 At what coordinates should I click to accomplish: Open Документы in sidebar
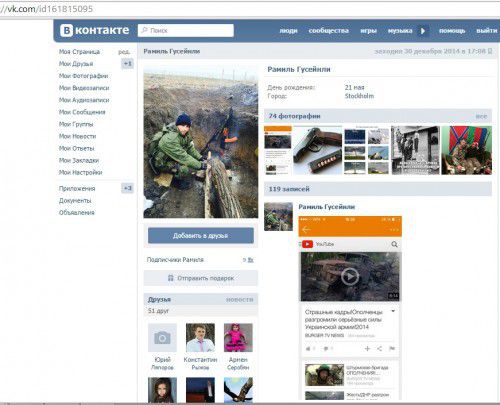pos(75,200)
